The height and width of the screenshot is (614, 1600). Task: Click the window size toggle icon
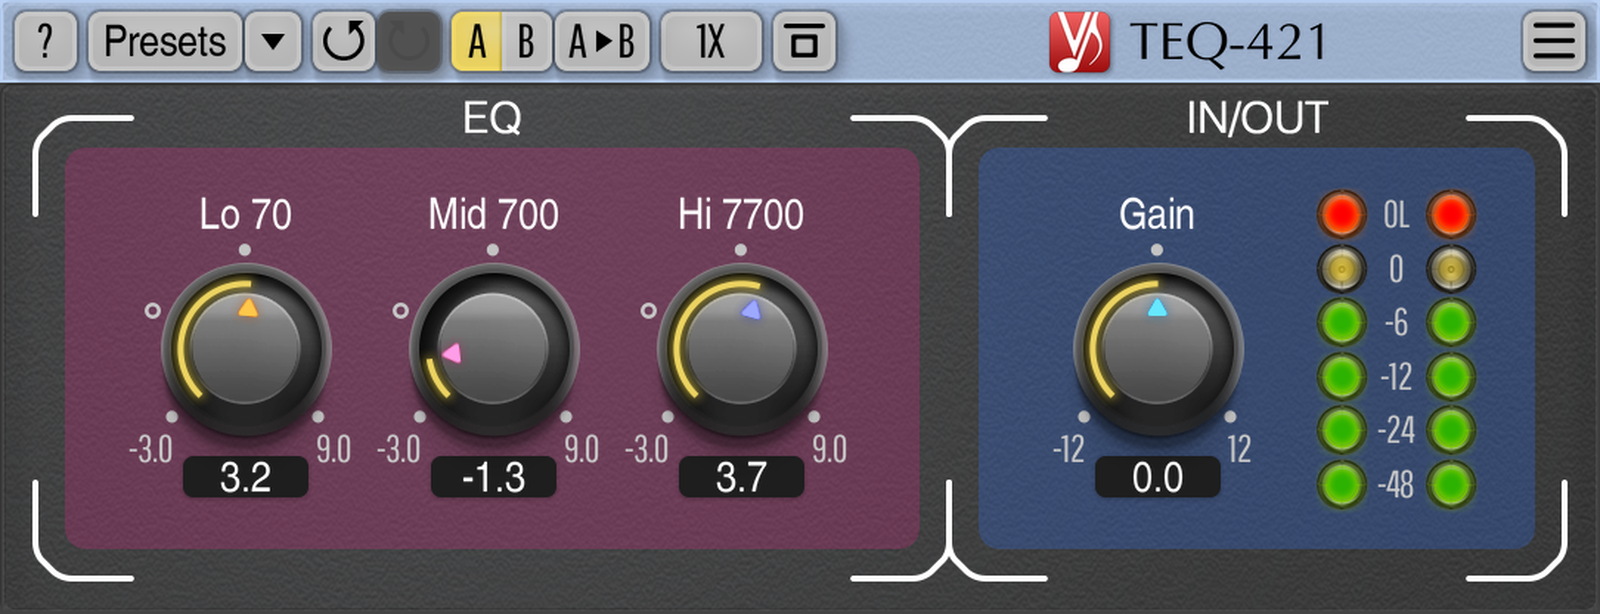point(804,42)
